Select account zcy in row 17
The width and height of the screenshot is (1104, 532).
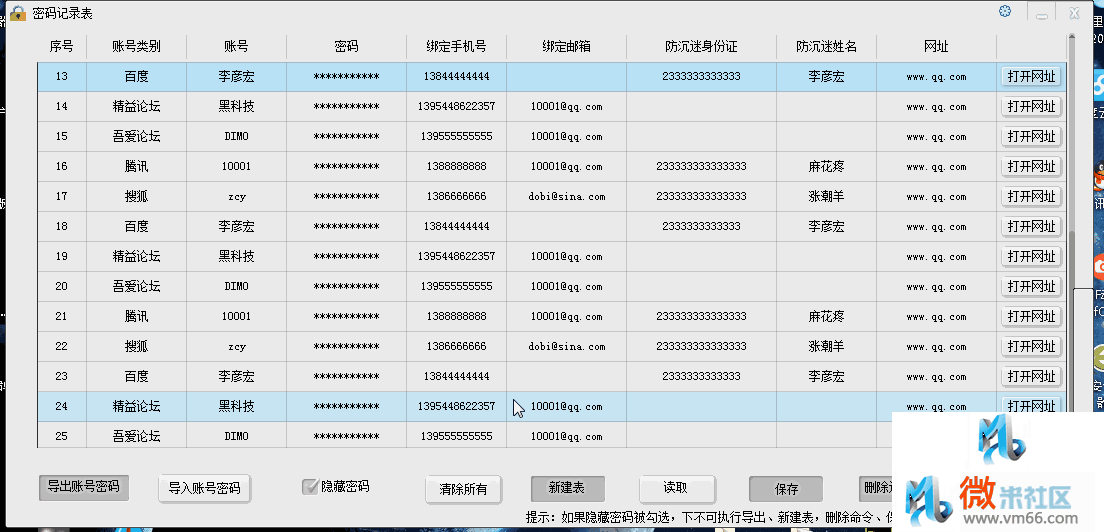pos(237,196)
